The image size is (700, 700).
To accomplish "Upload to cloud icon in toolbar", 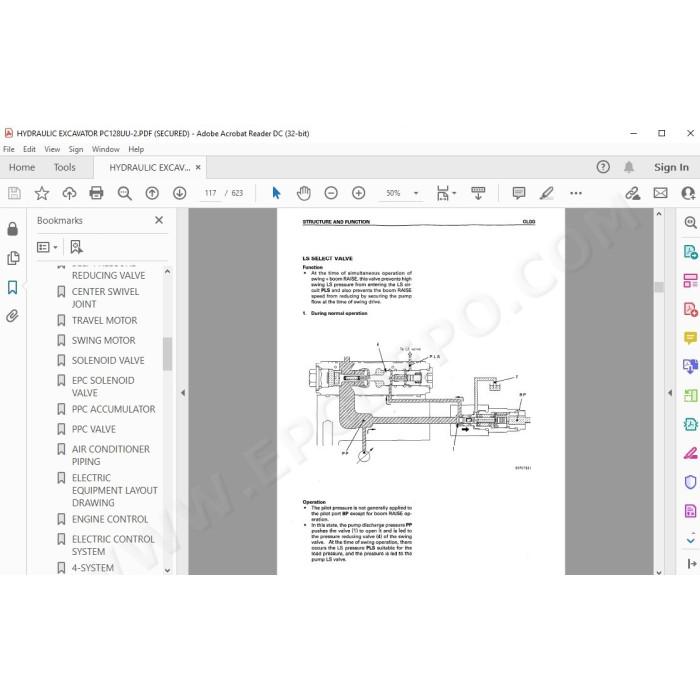I will 69,193.
